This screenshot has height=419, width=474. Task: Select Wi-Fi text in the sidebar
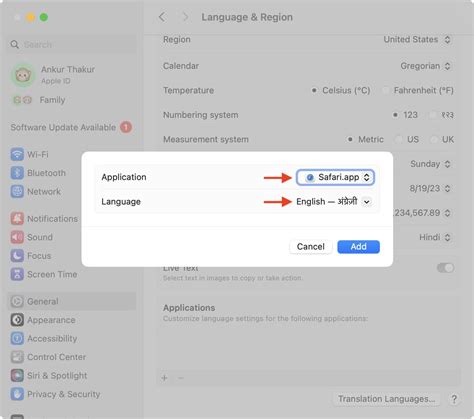[x=38, y=155]
